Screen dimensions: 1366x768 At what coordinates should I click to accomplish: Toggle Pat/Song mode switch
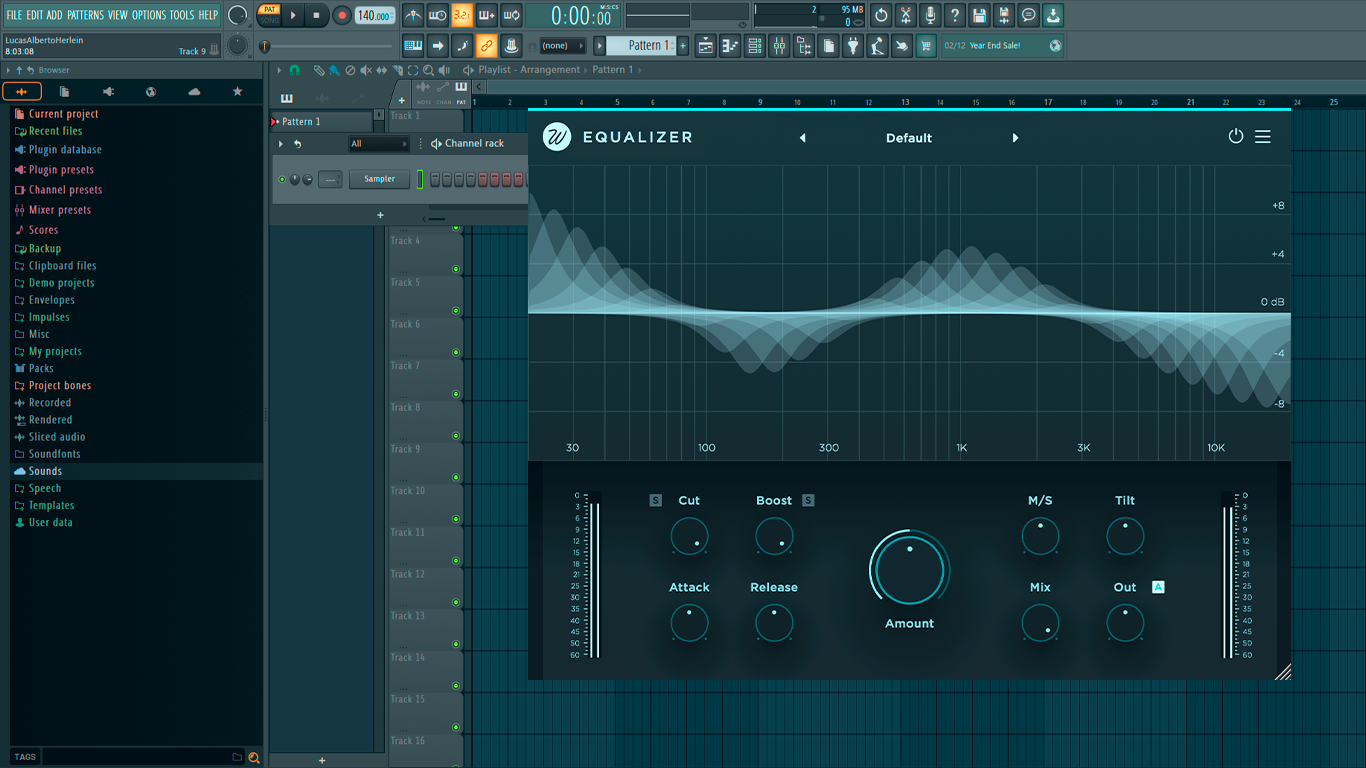click(x=270, y=15)
